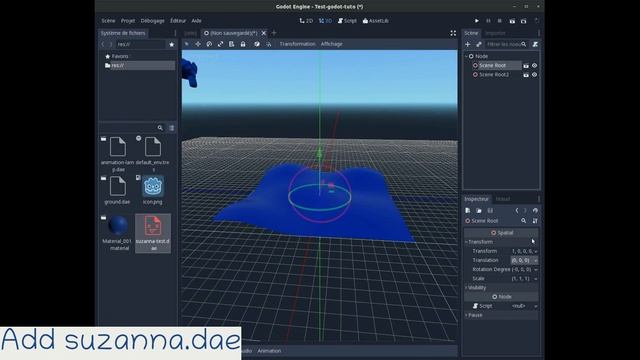Switch to the Script workspace
This screenshot has width=640, height=360.
(347, 21)
